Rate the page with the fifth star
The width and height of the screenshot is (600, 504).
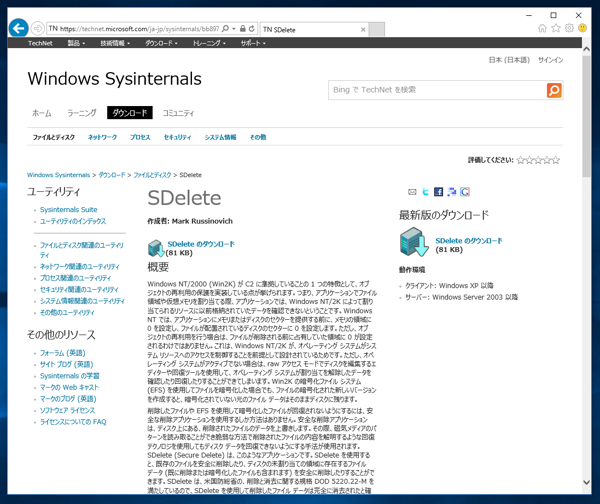click(x=556, y=160)
